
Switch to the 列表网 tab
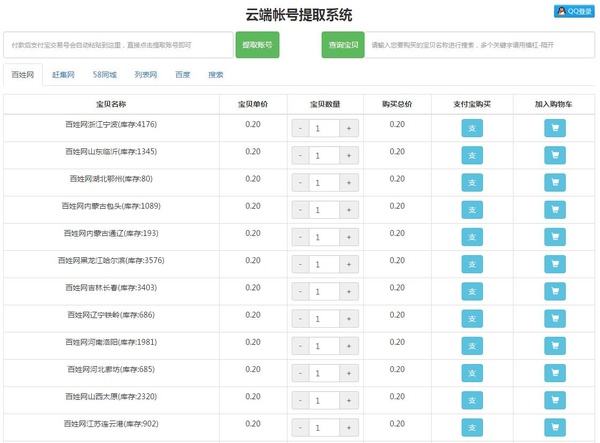(146, 75)
